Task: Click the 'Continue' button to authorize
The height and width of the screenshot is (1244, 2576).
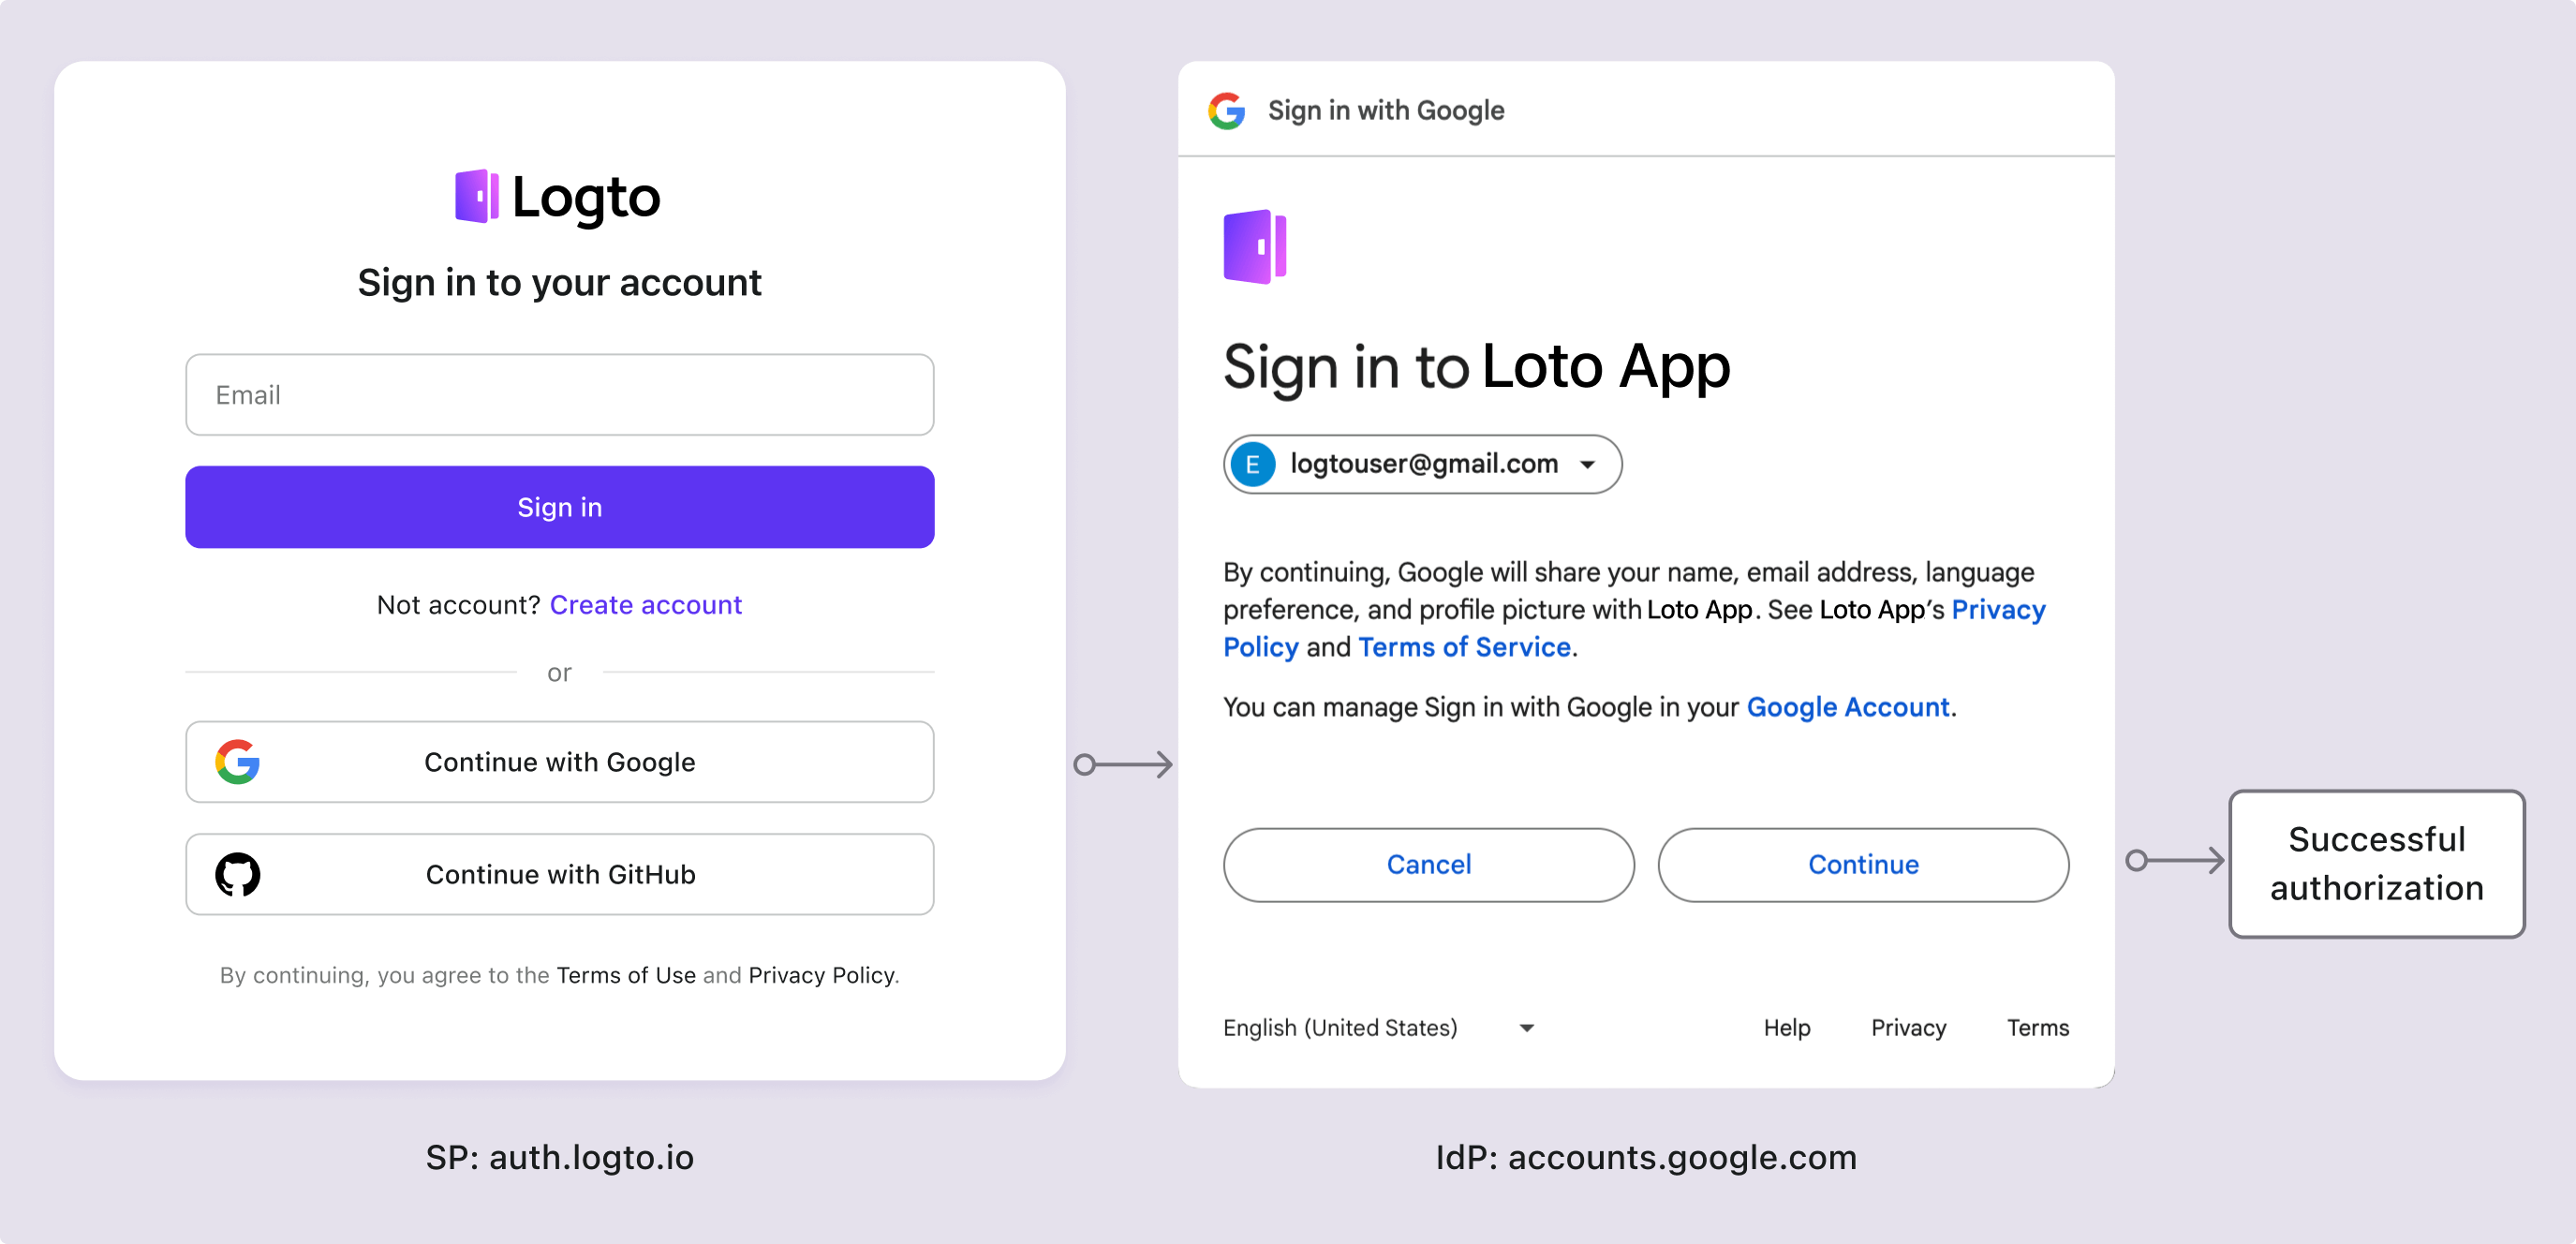Action: click(x=1861, y=865)
